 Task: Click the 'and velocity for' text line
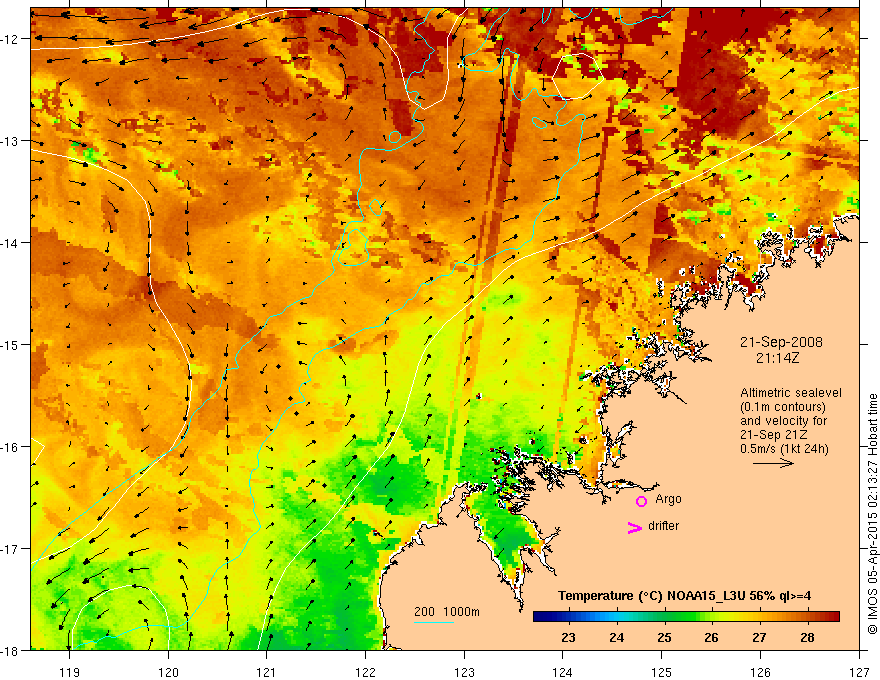tap(783, 421)
